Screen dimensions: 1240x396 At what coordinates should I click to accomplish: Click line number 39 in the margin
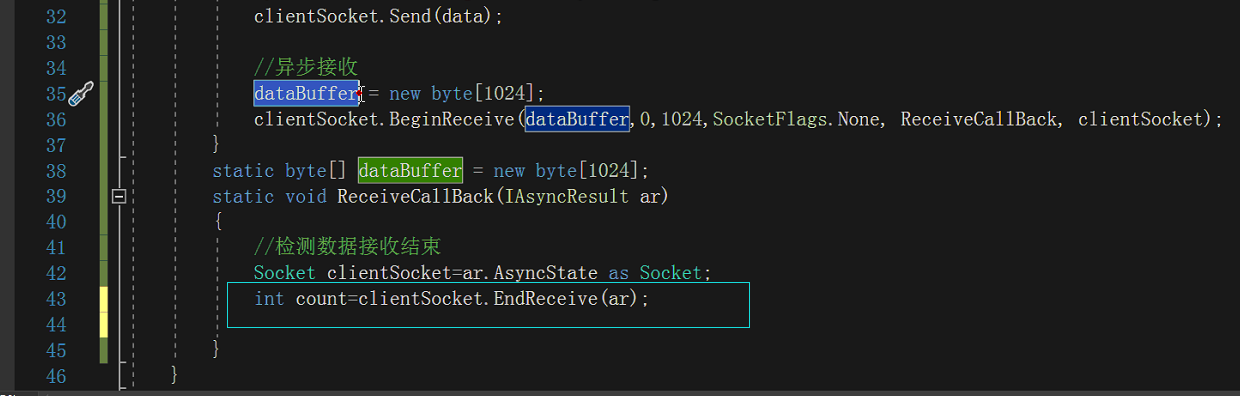click(x=56, y=197)
